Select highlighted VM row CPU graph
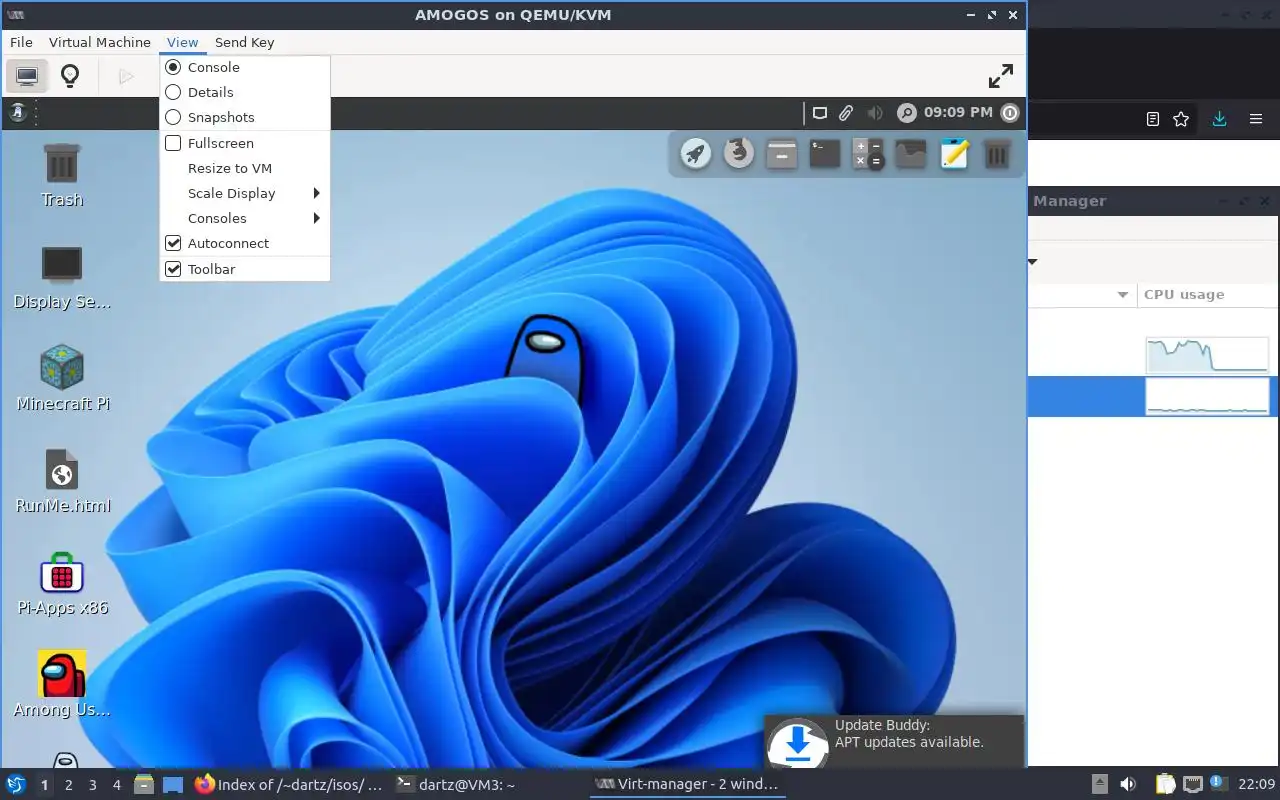This screenshot has width=1280, height=800. pyautogui.click(x=1207, y=397)
